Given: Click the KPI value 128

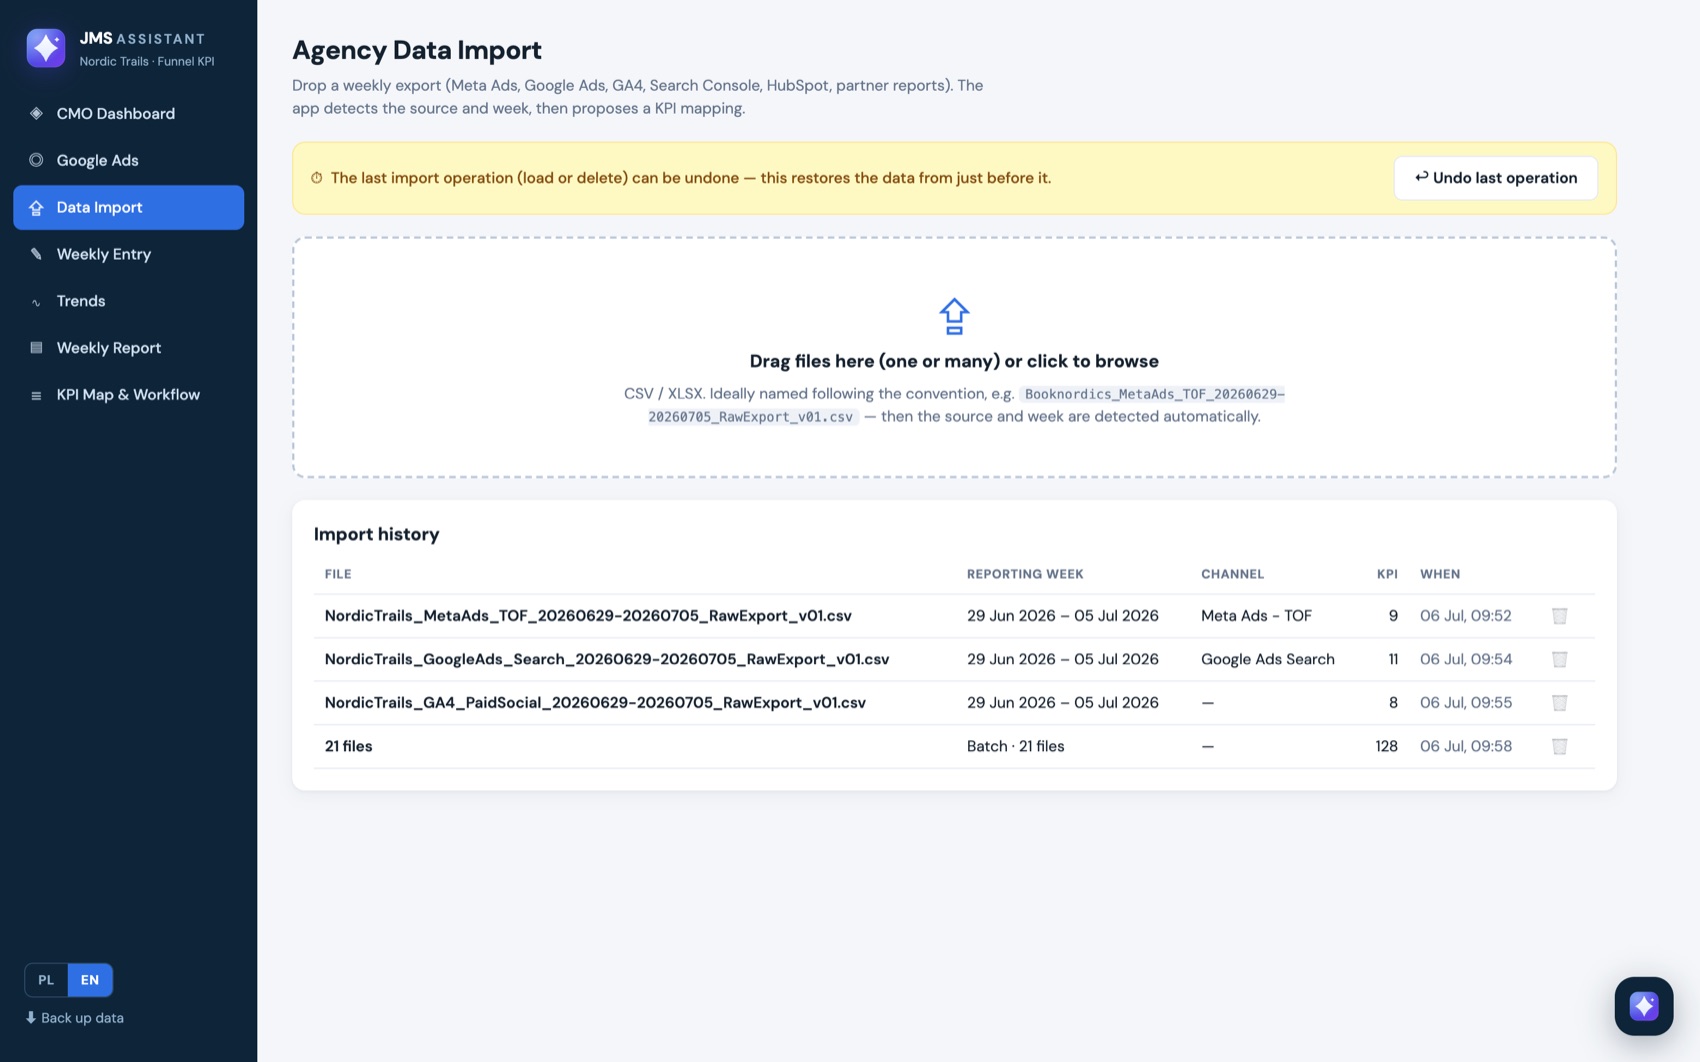Looking at the screenshot, I should (x=1386, y=746).
